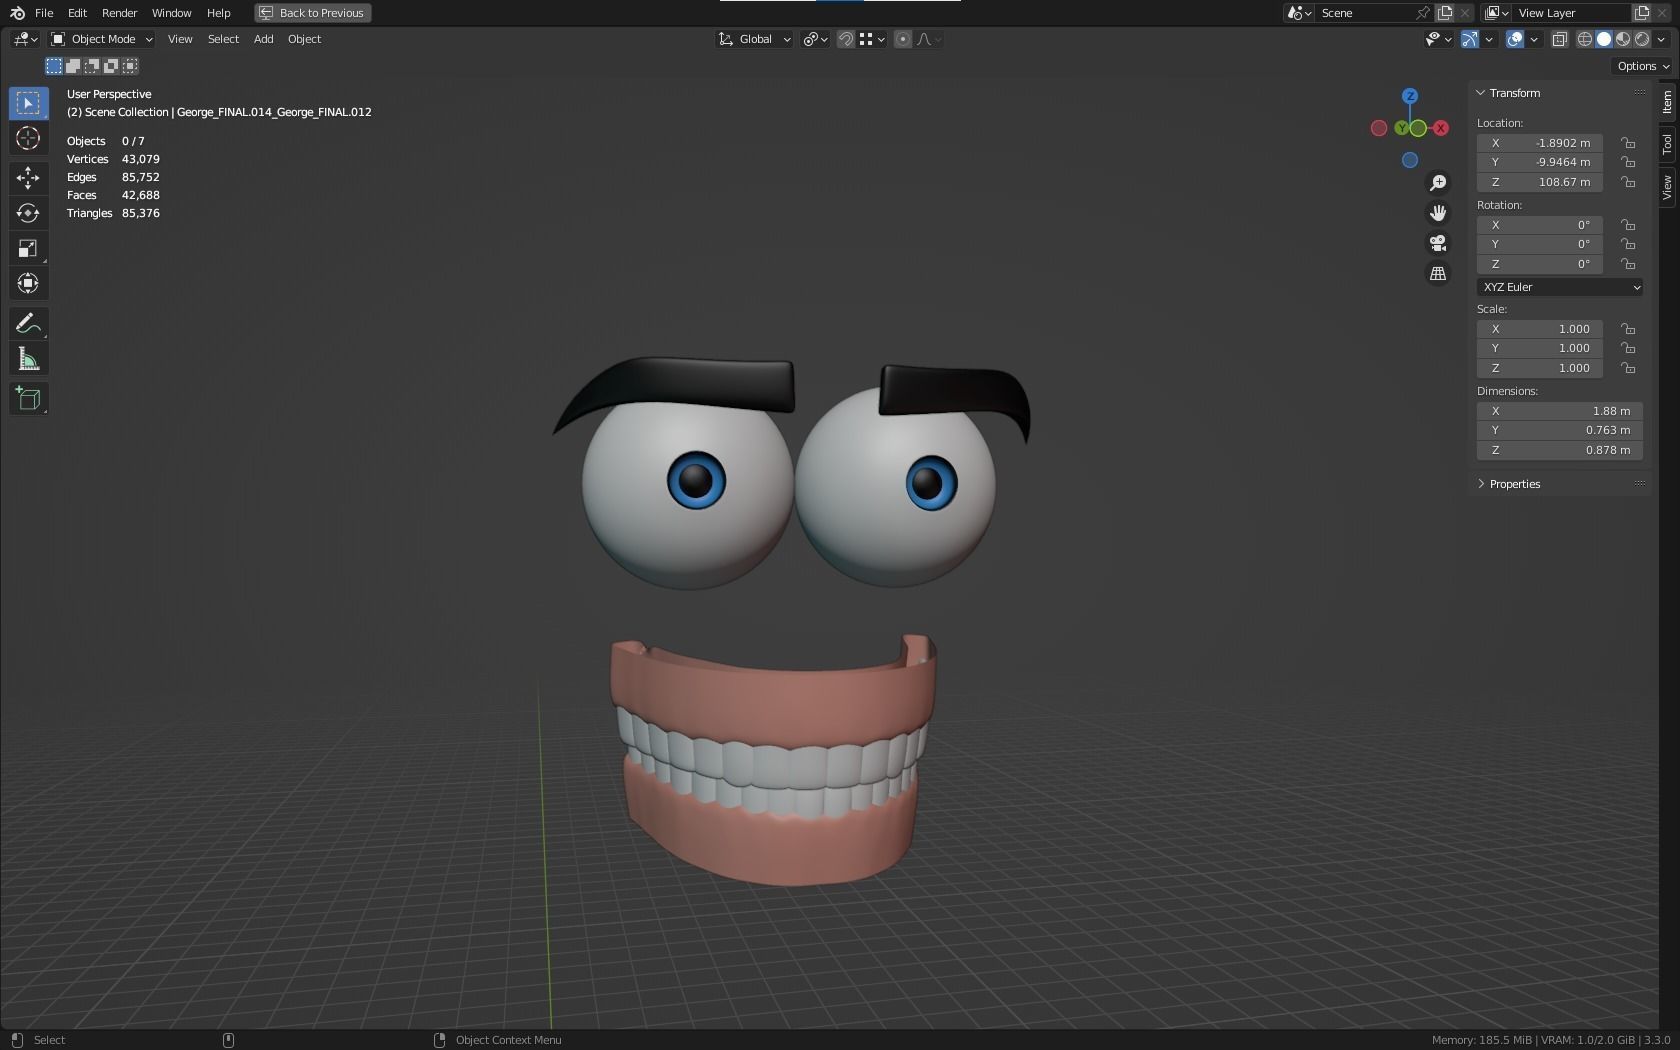This screenshot has width=1680, height=1050.
Task: Open the snapping options dropdown
Action: tap(873, 39)
